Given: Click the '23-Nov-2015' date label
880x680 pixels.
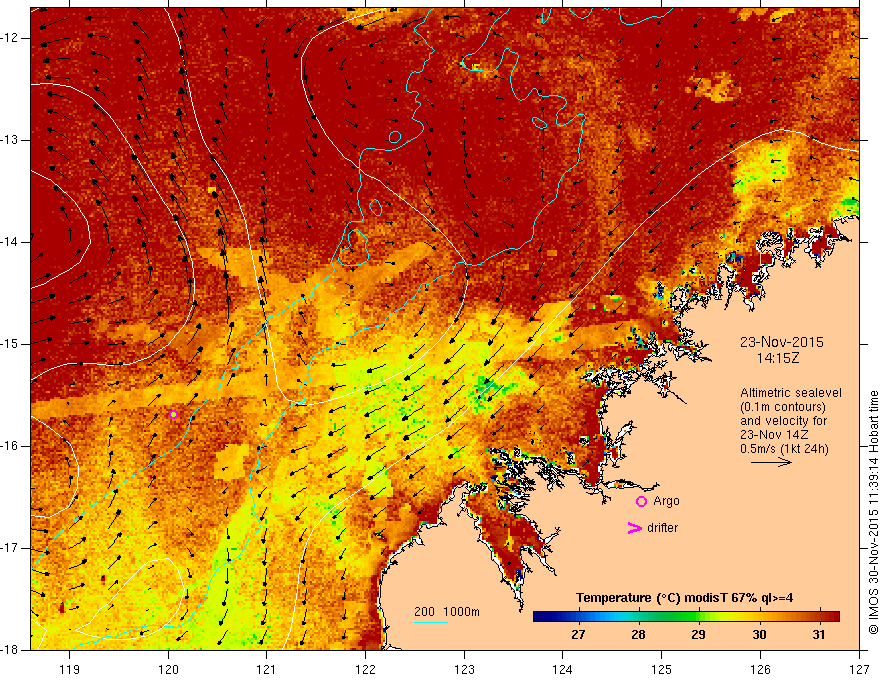Looking at the screenshot, I should 782,342.
